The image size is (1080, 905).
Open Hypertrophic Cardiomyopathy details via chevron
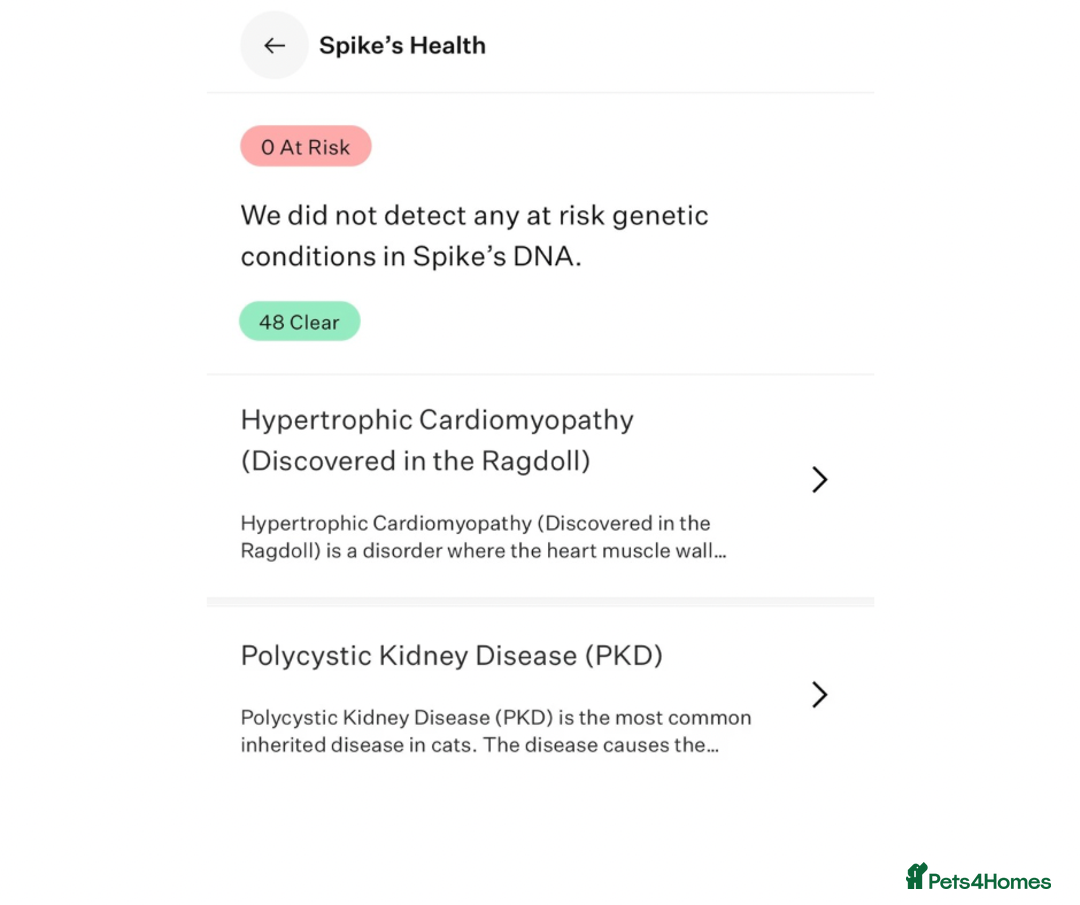tap(819, 480)
